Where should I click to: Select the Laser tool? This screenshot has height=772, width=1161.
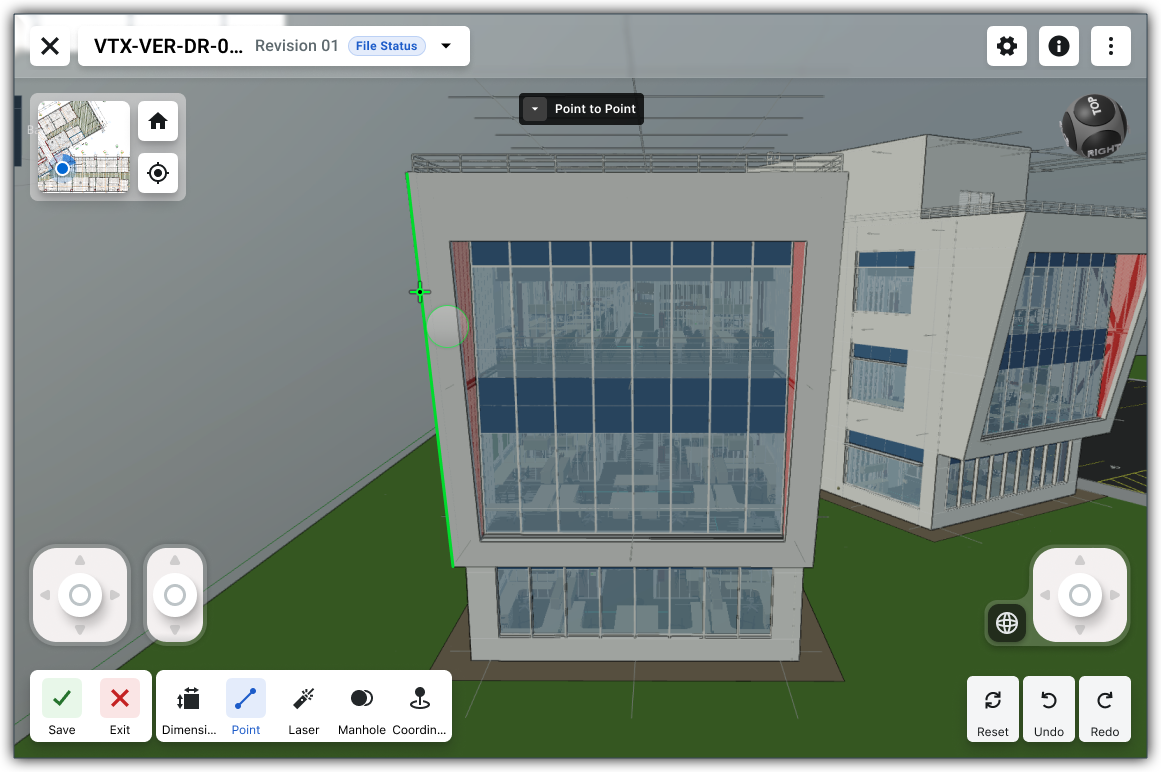click(x=304, y=706)
